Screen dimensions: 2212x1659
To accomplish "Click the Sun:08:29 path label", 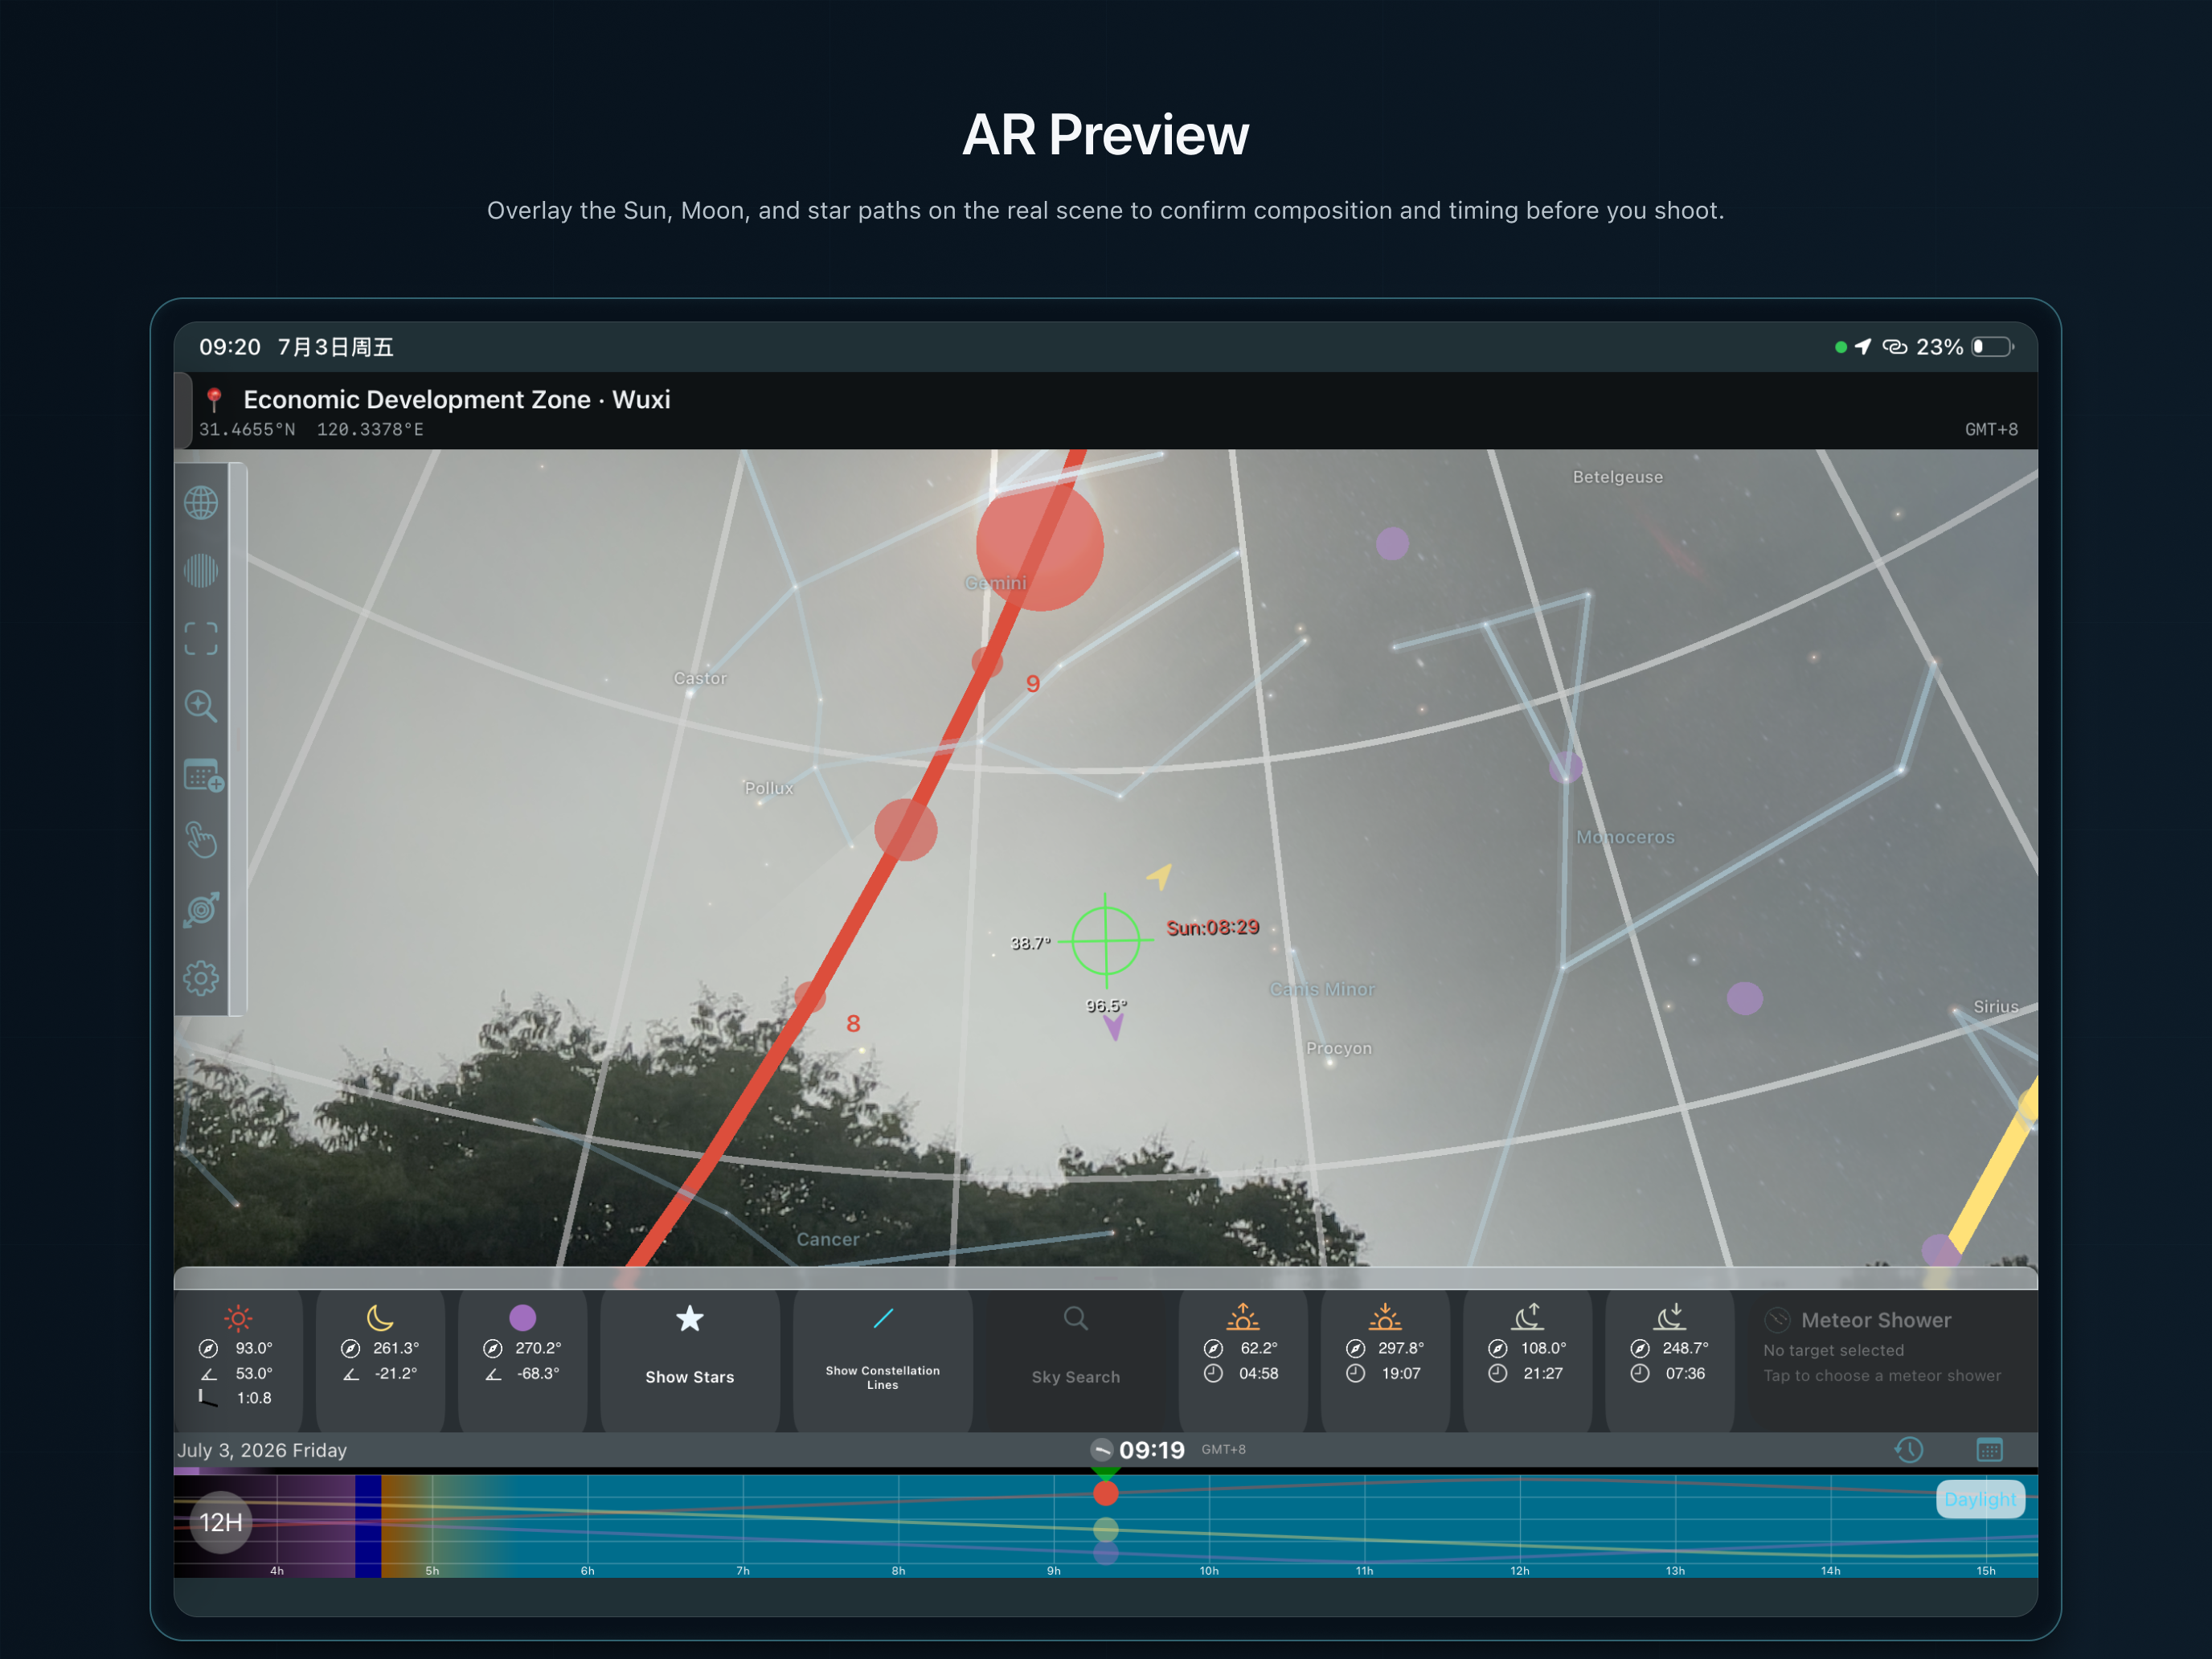I will click(x=1213, y=927).
